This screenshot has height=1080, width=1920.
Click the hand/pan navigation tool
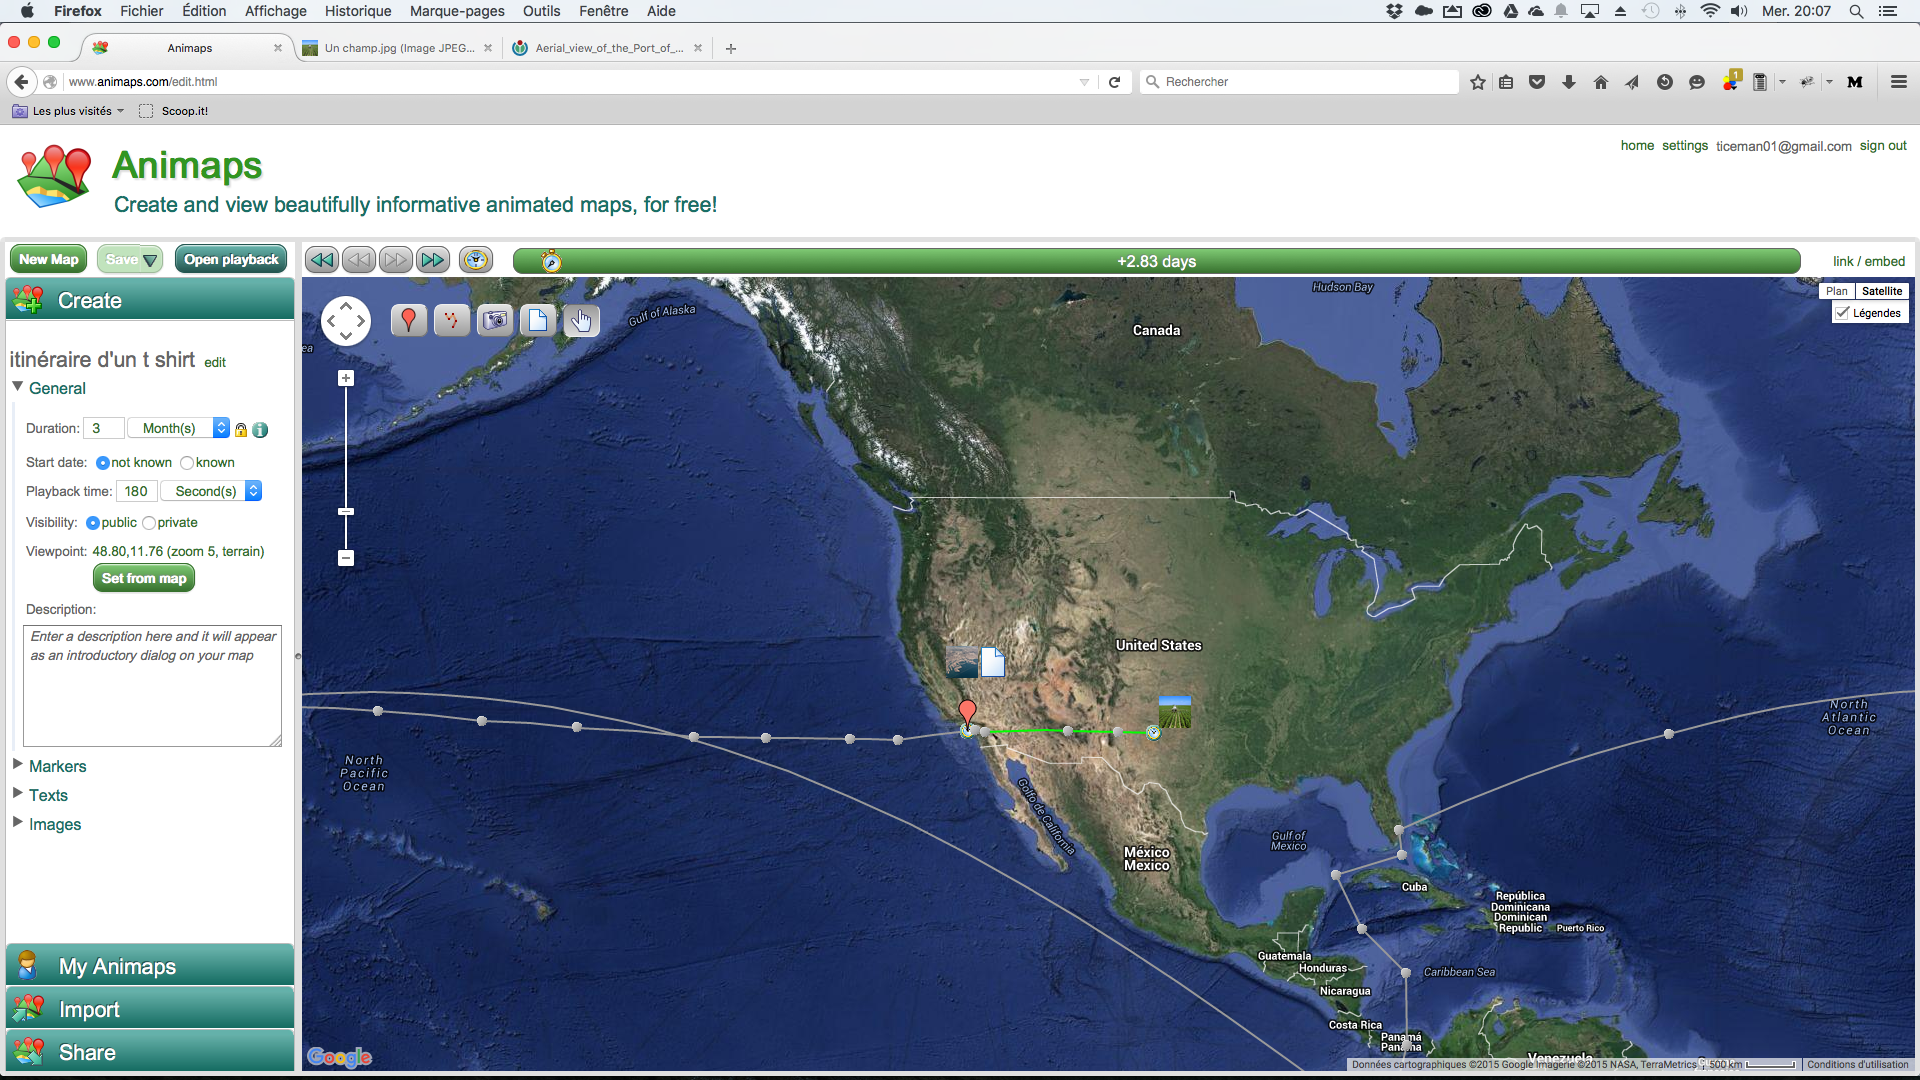coord(582,322)
